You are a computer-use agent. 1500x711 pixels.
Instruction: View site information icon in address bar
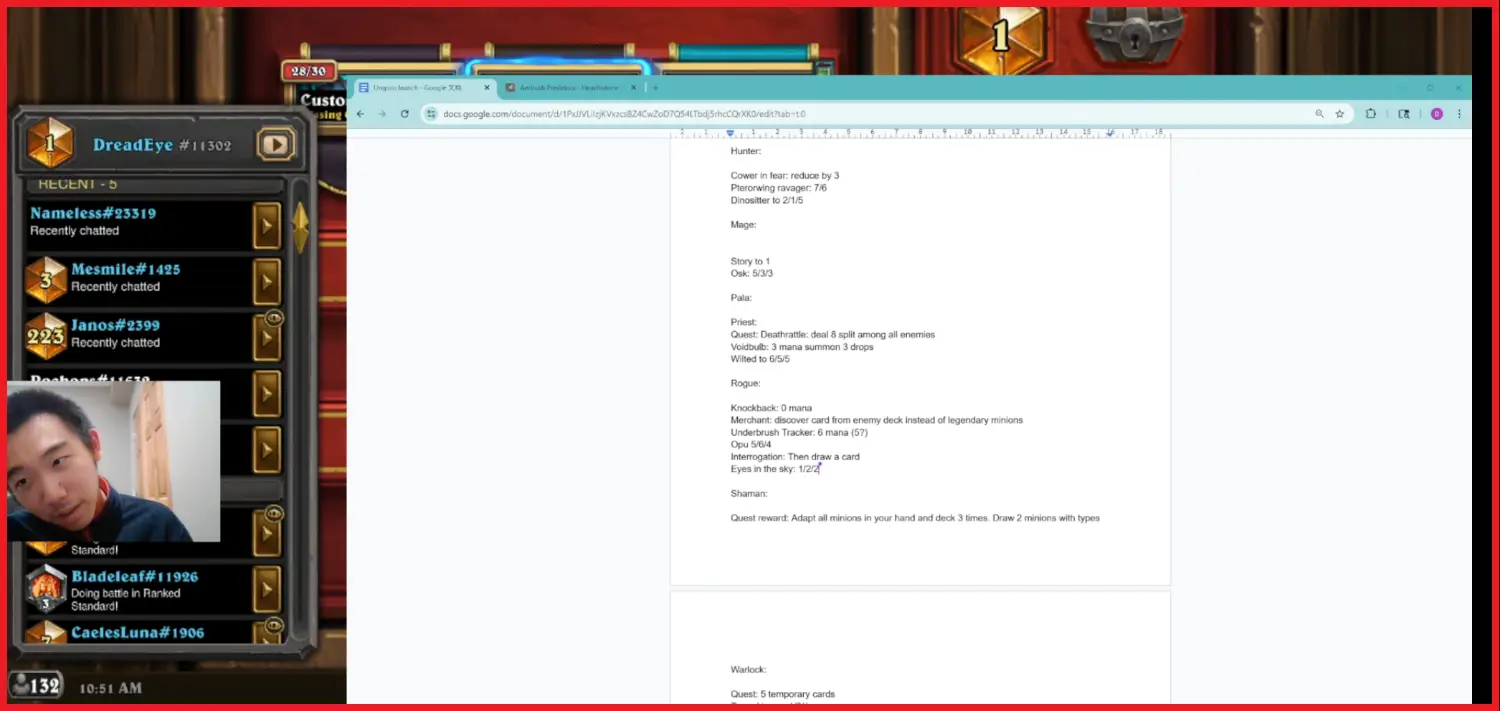[x=432, y=114]
